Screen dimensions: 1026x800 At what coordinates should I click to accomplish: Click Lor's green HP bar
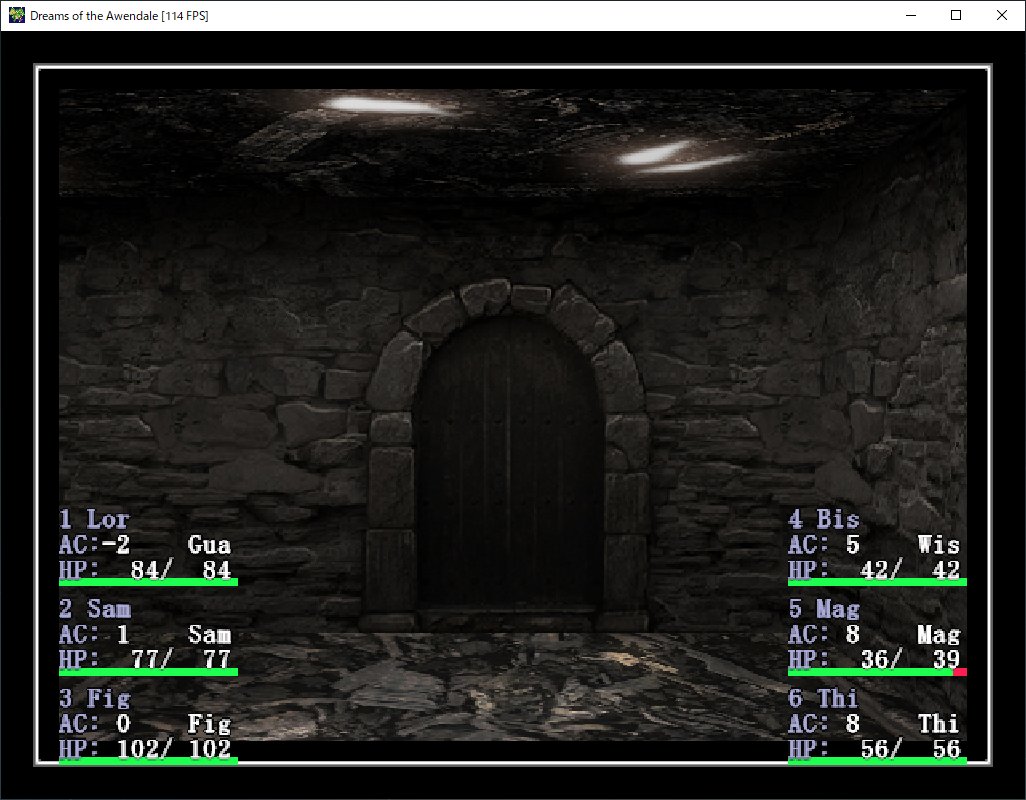click(149, 582)
